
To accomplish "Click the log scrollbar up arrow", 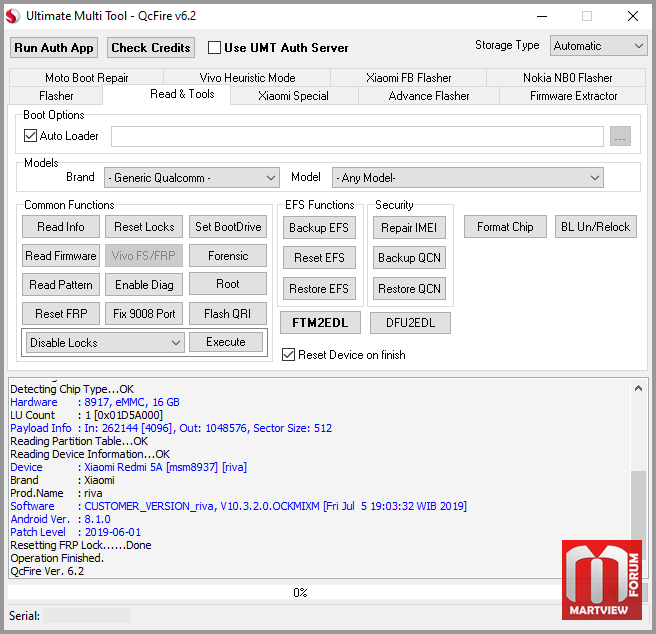I will click(638, 388).
